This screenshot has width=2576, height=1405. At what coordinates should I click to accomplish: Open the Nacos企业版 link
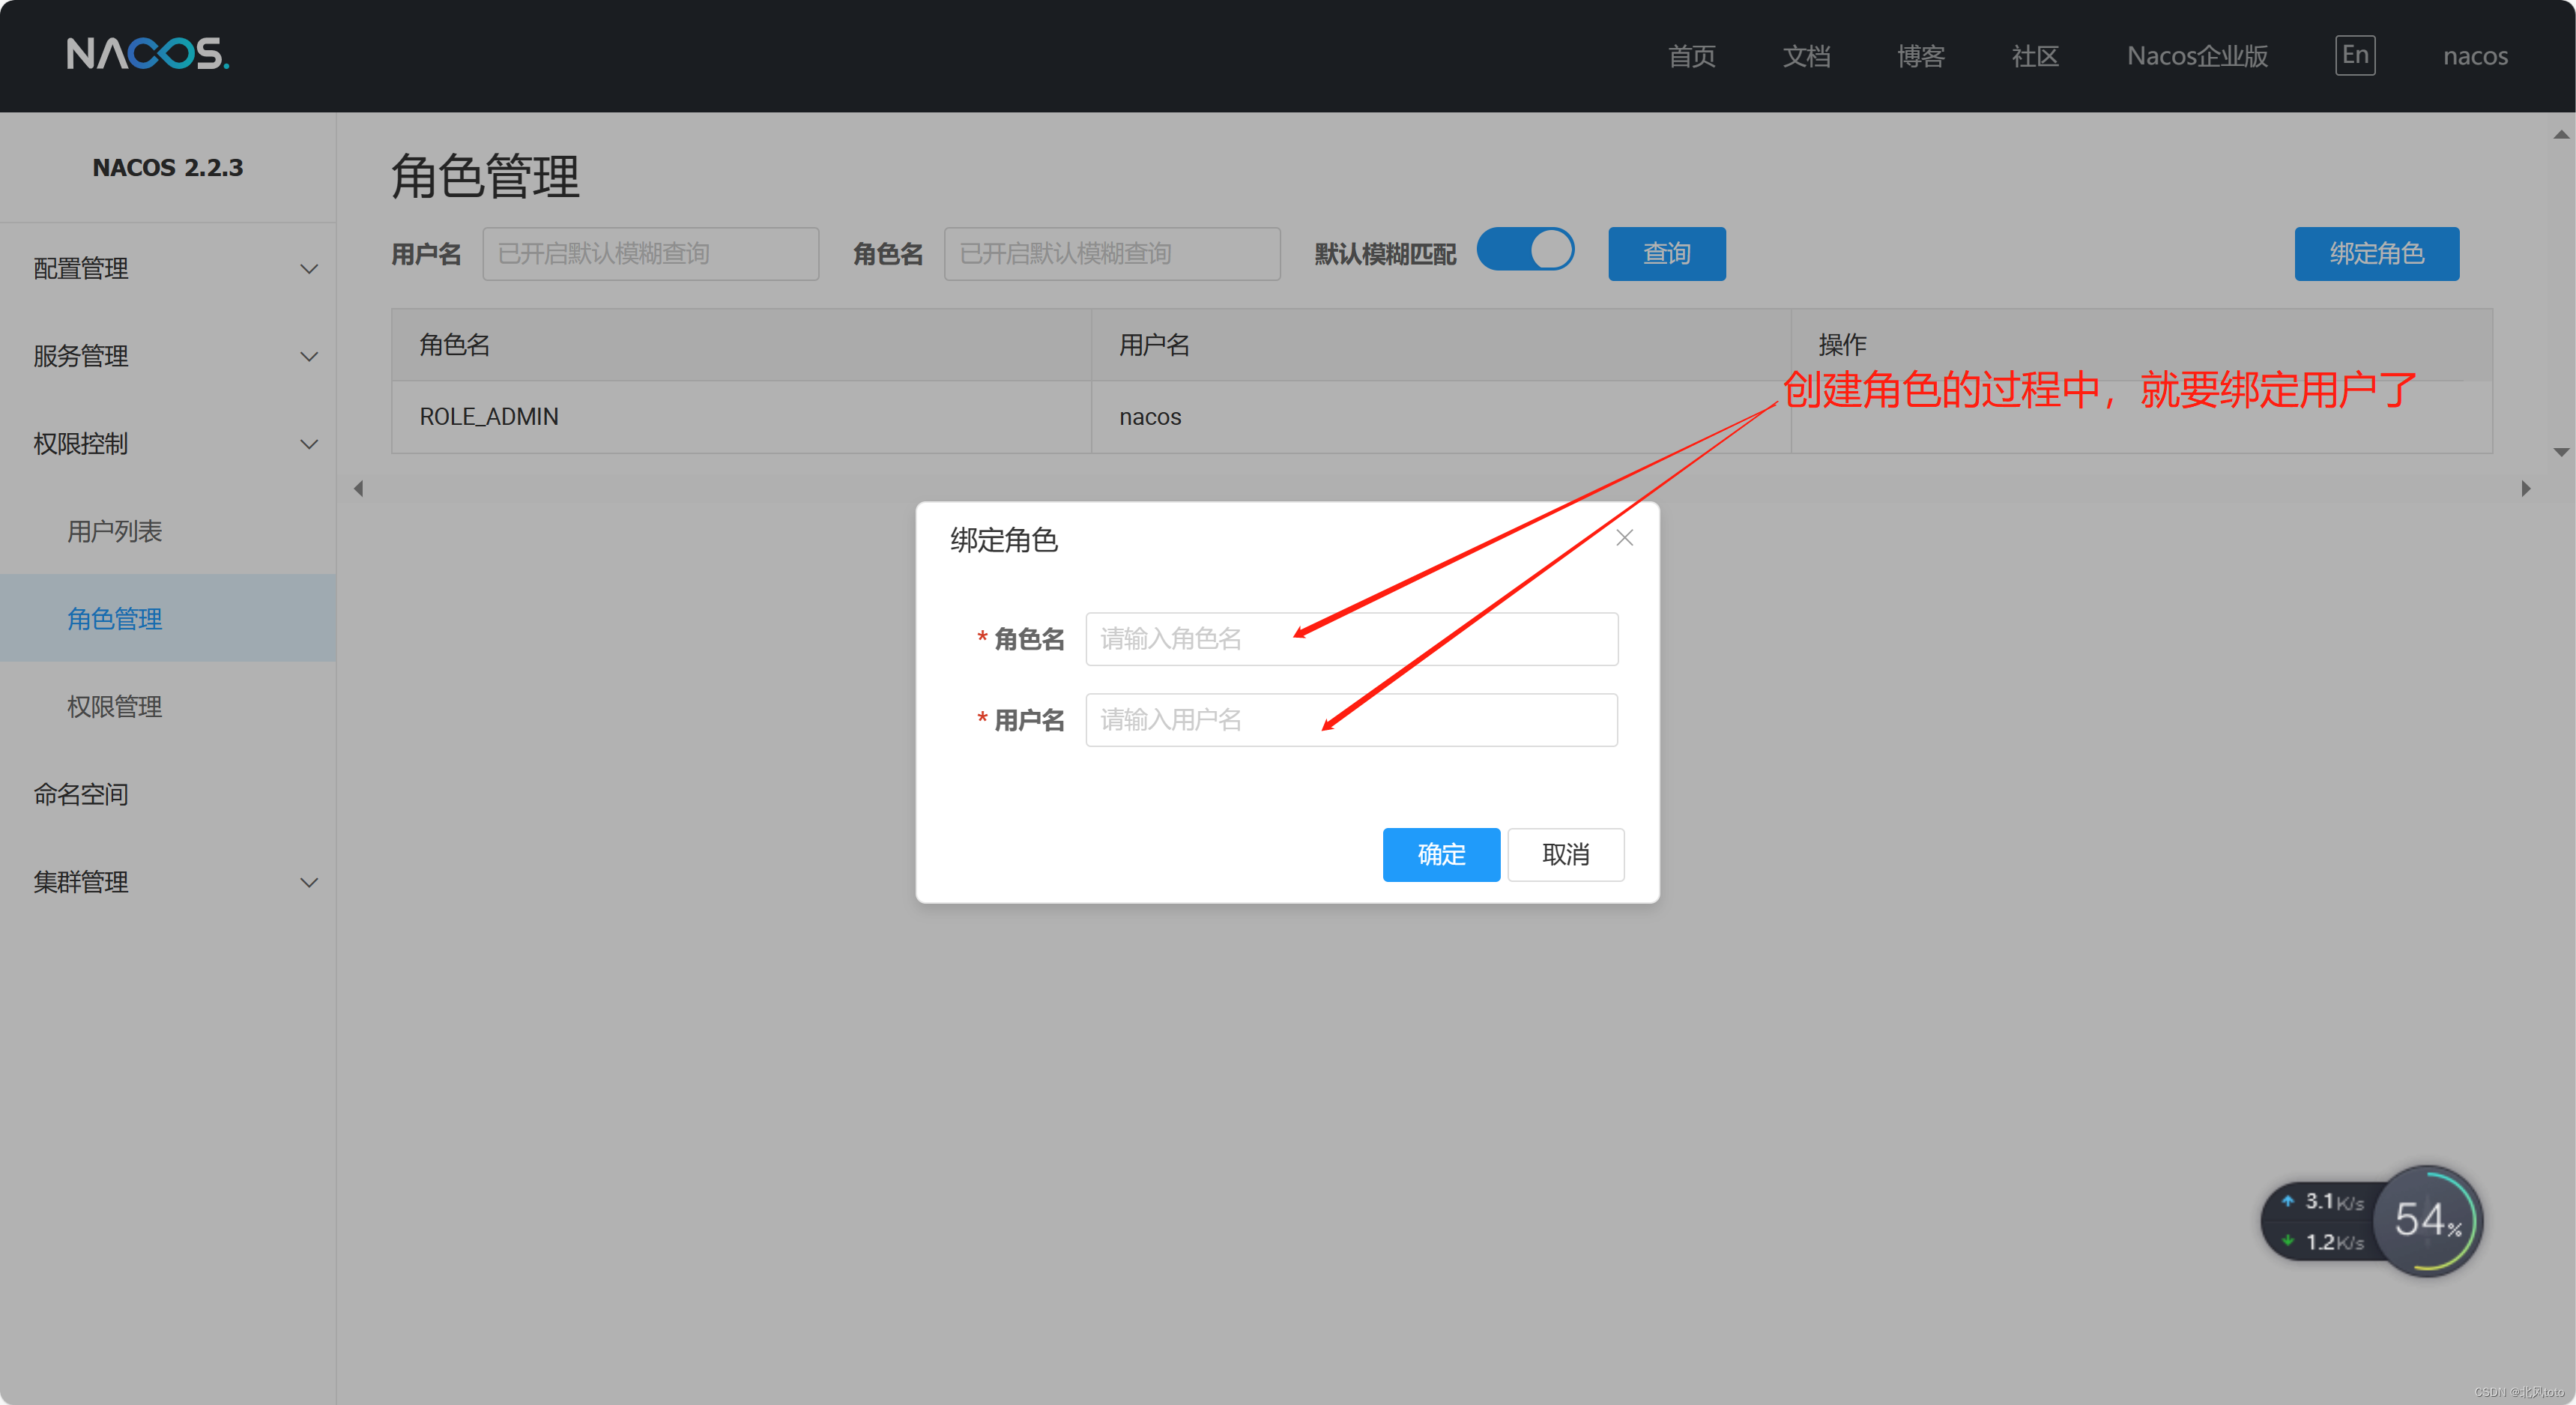2197,56
